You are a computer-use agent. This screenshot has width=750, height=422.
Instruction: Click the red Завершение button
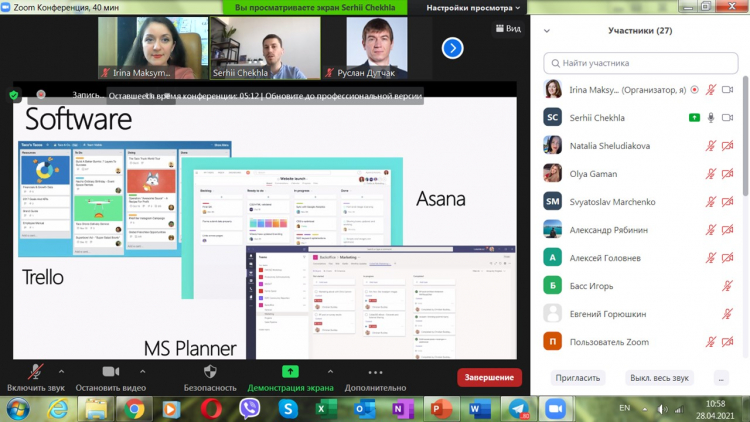tap(489, 377)
